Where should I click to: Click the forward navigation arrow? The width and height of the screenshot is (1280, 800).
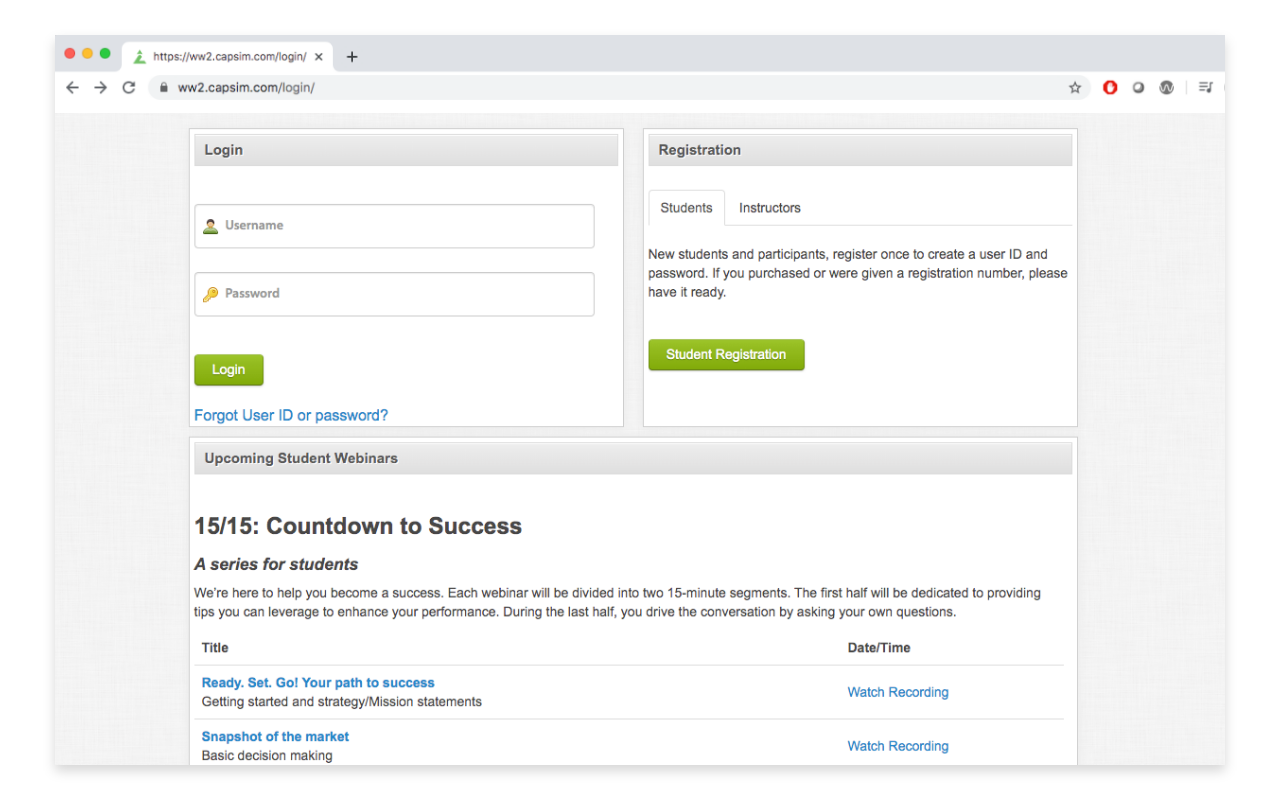(100, 88)
